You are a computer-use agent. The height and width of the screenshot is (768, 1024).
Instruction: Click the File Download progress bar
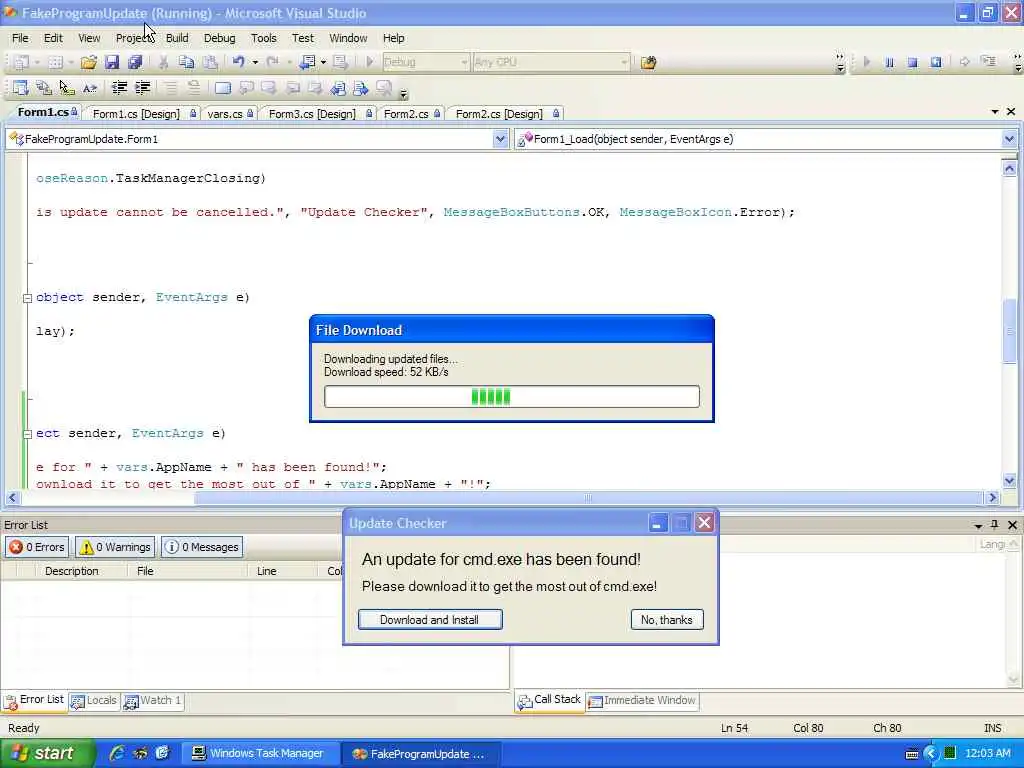click(511, 396)
